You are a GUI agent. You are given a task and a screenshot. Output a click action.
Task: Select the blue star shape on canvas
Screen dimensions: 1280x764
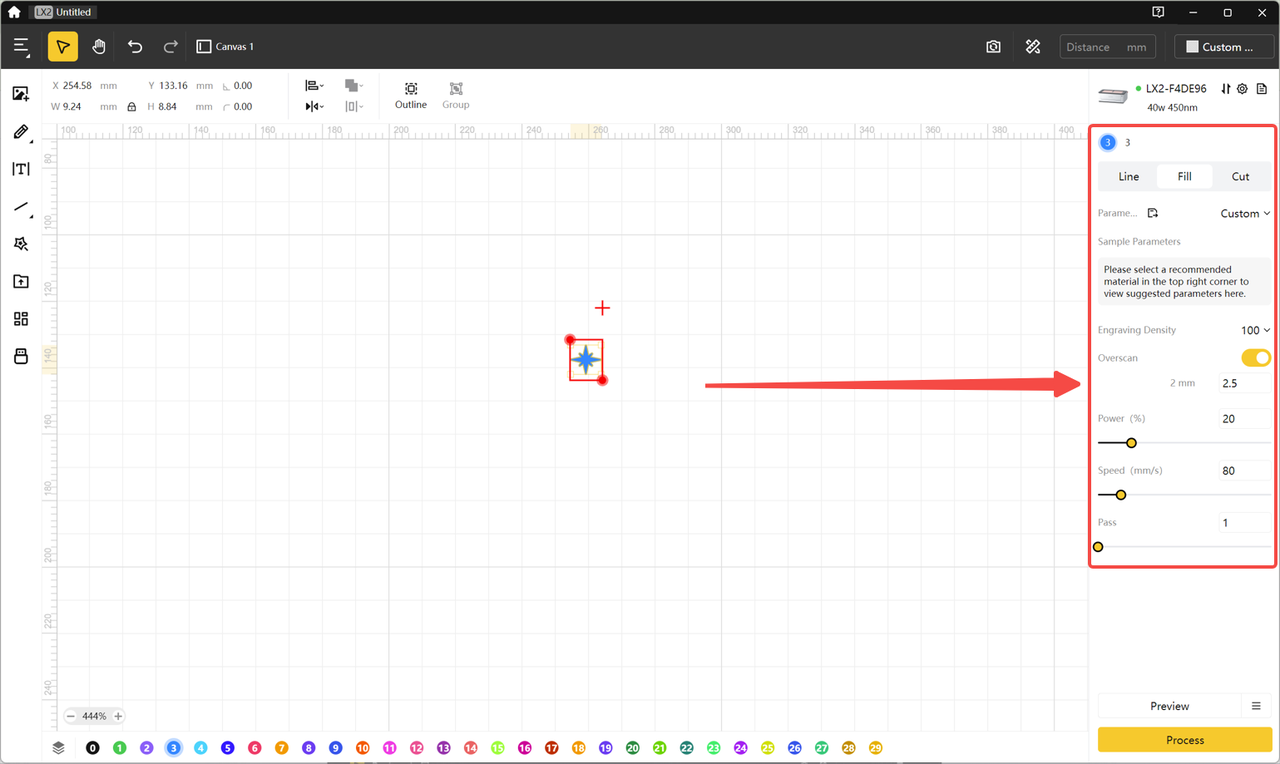tap(586, 360)
